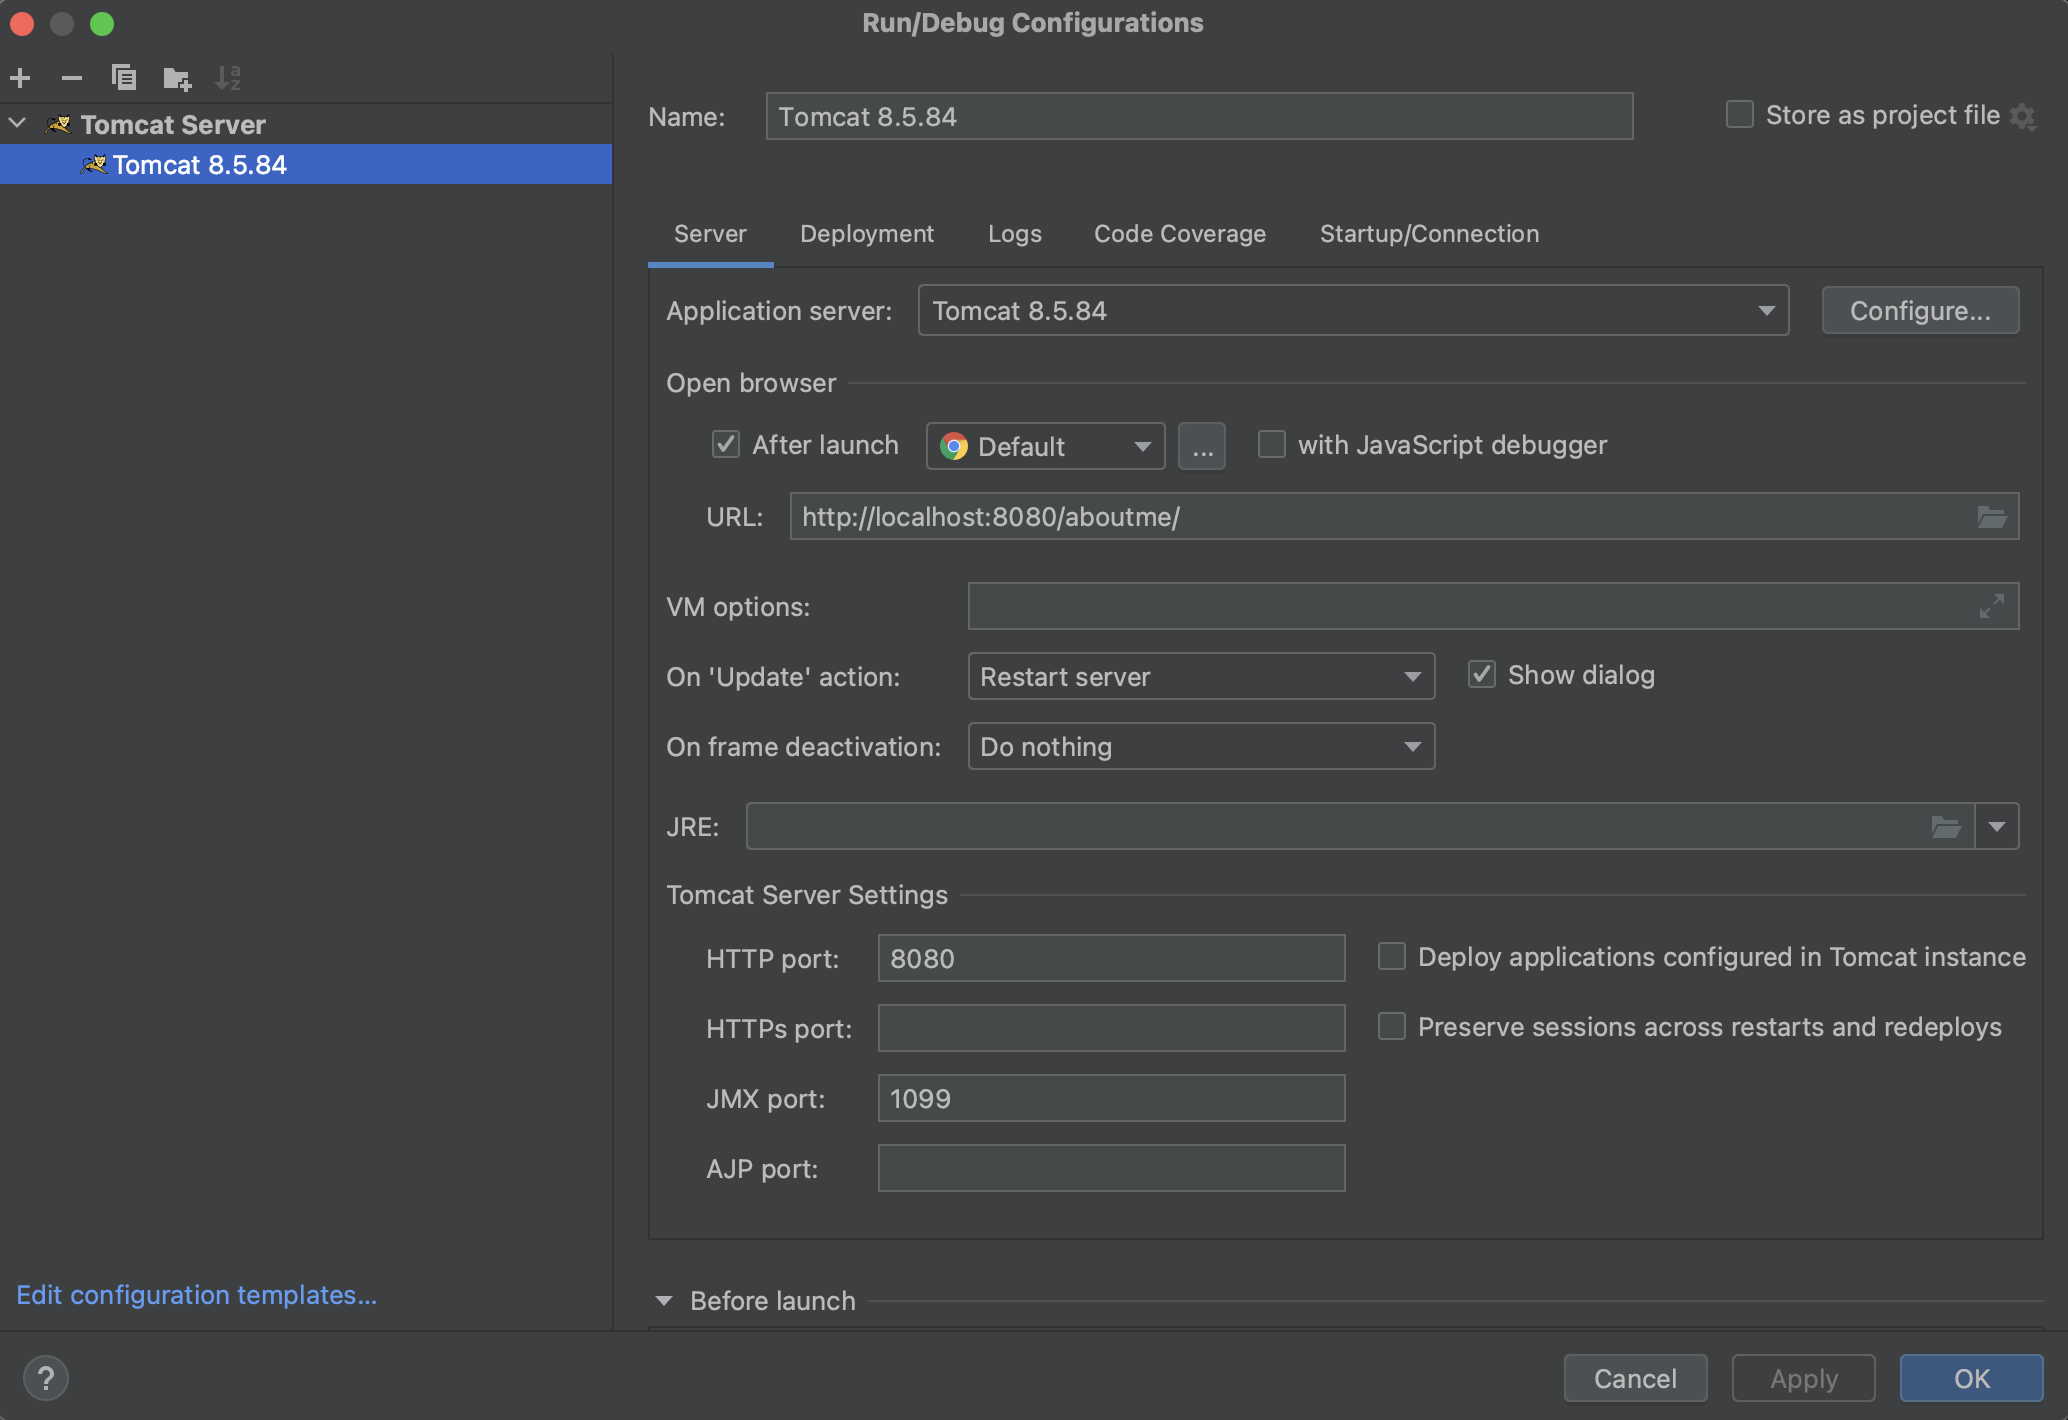Focus the AJP port field
2068x1420 pixels.
[x=1111, y=1169]
